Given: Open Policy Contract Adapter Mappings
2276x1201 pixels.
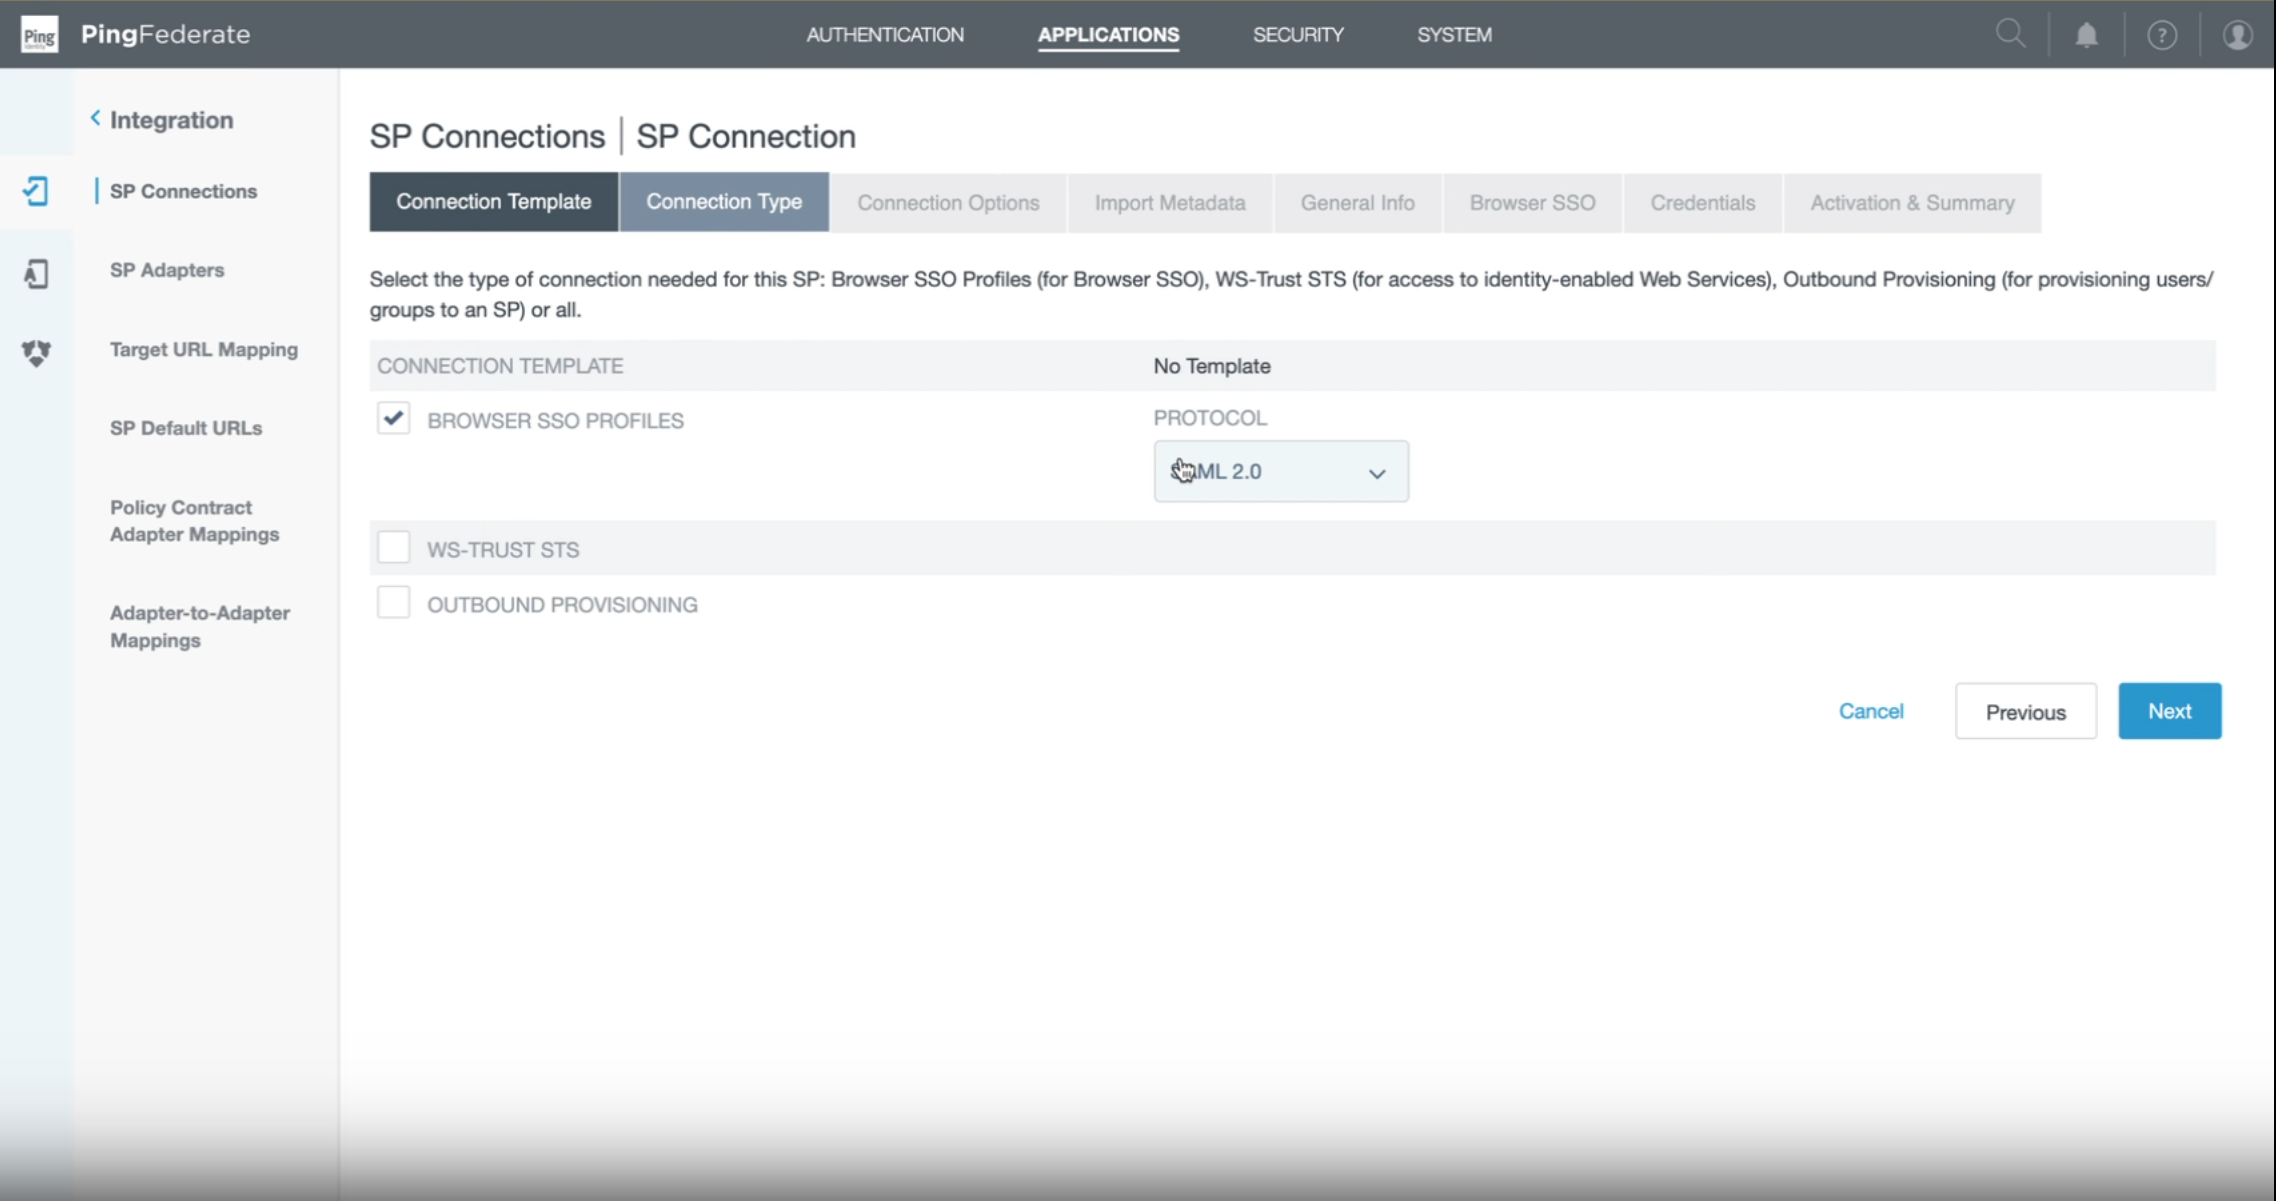Looking at the screenshot, I should (x=194, y=521).
